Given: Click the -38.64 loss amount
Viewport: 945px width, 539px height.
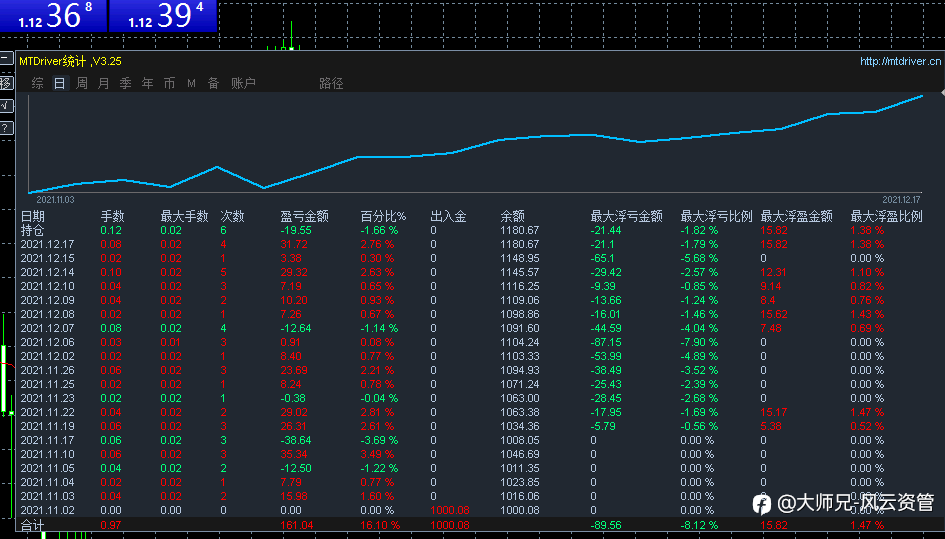Looking at the screenshot, I should 296,440.
